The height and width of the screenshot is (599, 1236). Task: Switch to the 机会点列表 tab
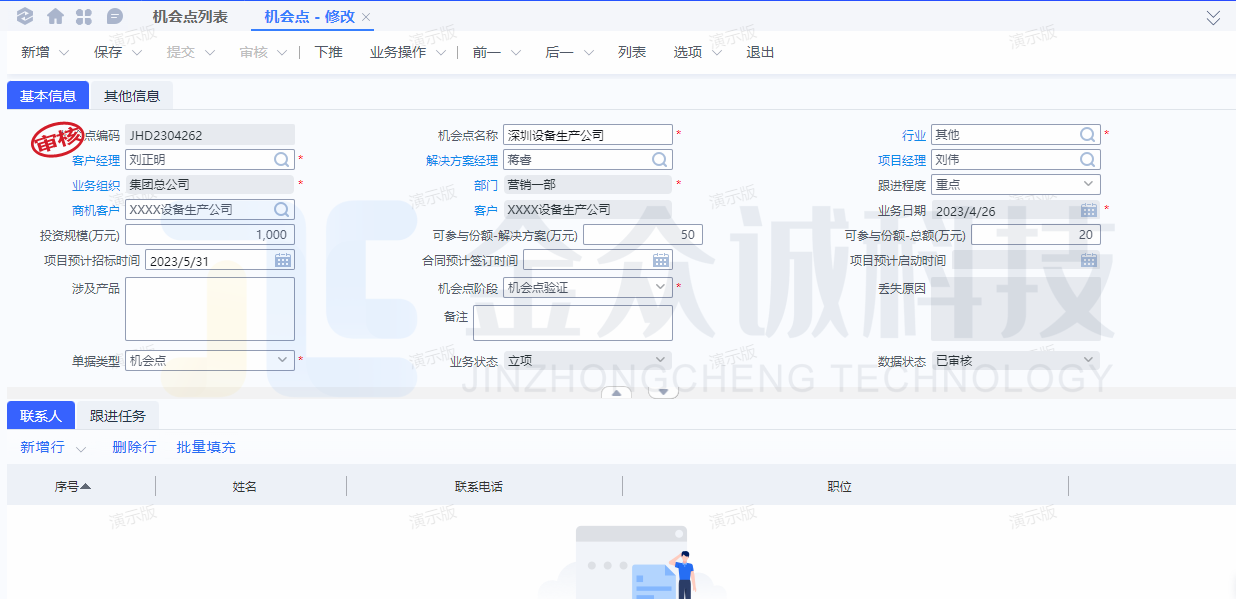coord(190,17)
